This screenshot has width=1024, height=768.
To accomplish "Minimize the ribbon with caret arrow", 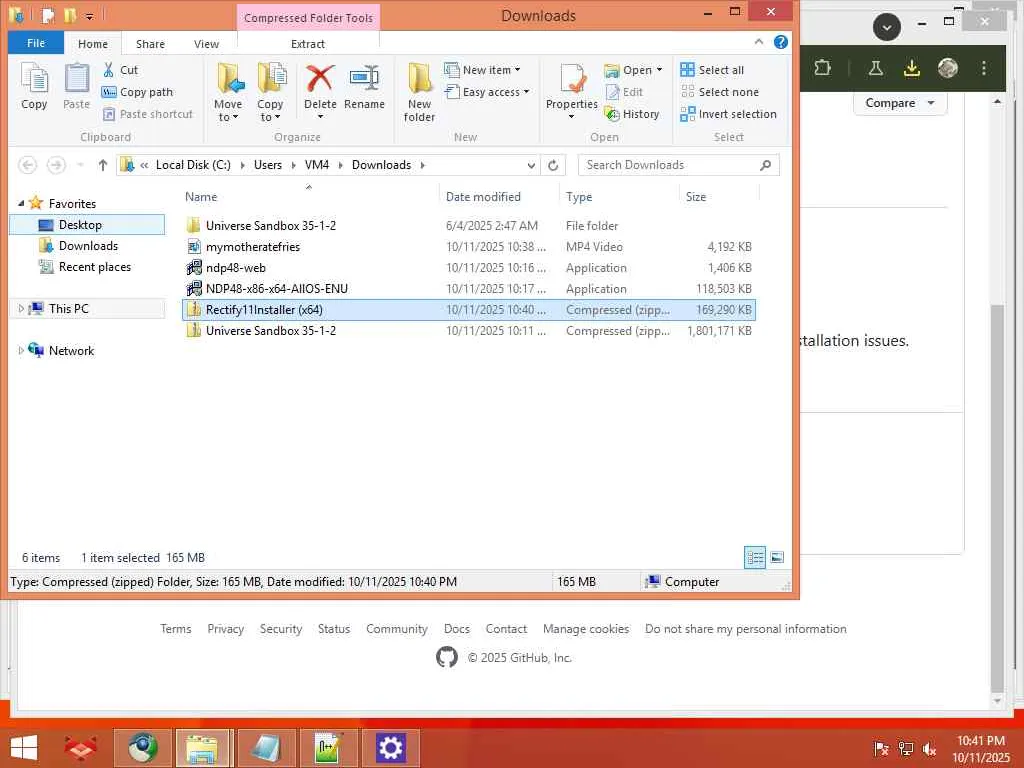I will [x=758, y=42].
